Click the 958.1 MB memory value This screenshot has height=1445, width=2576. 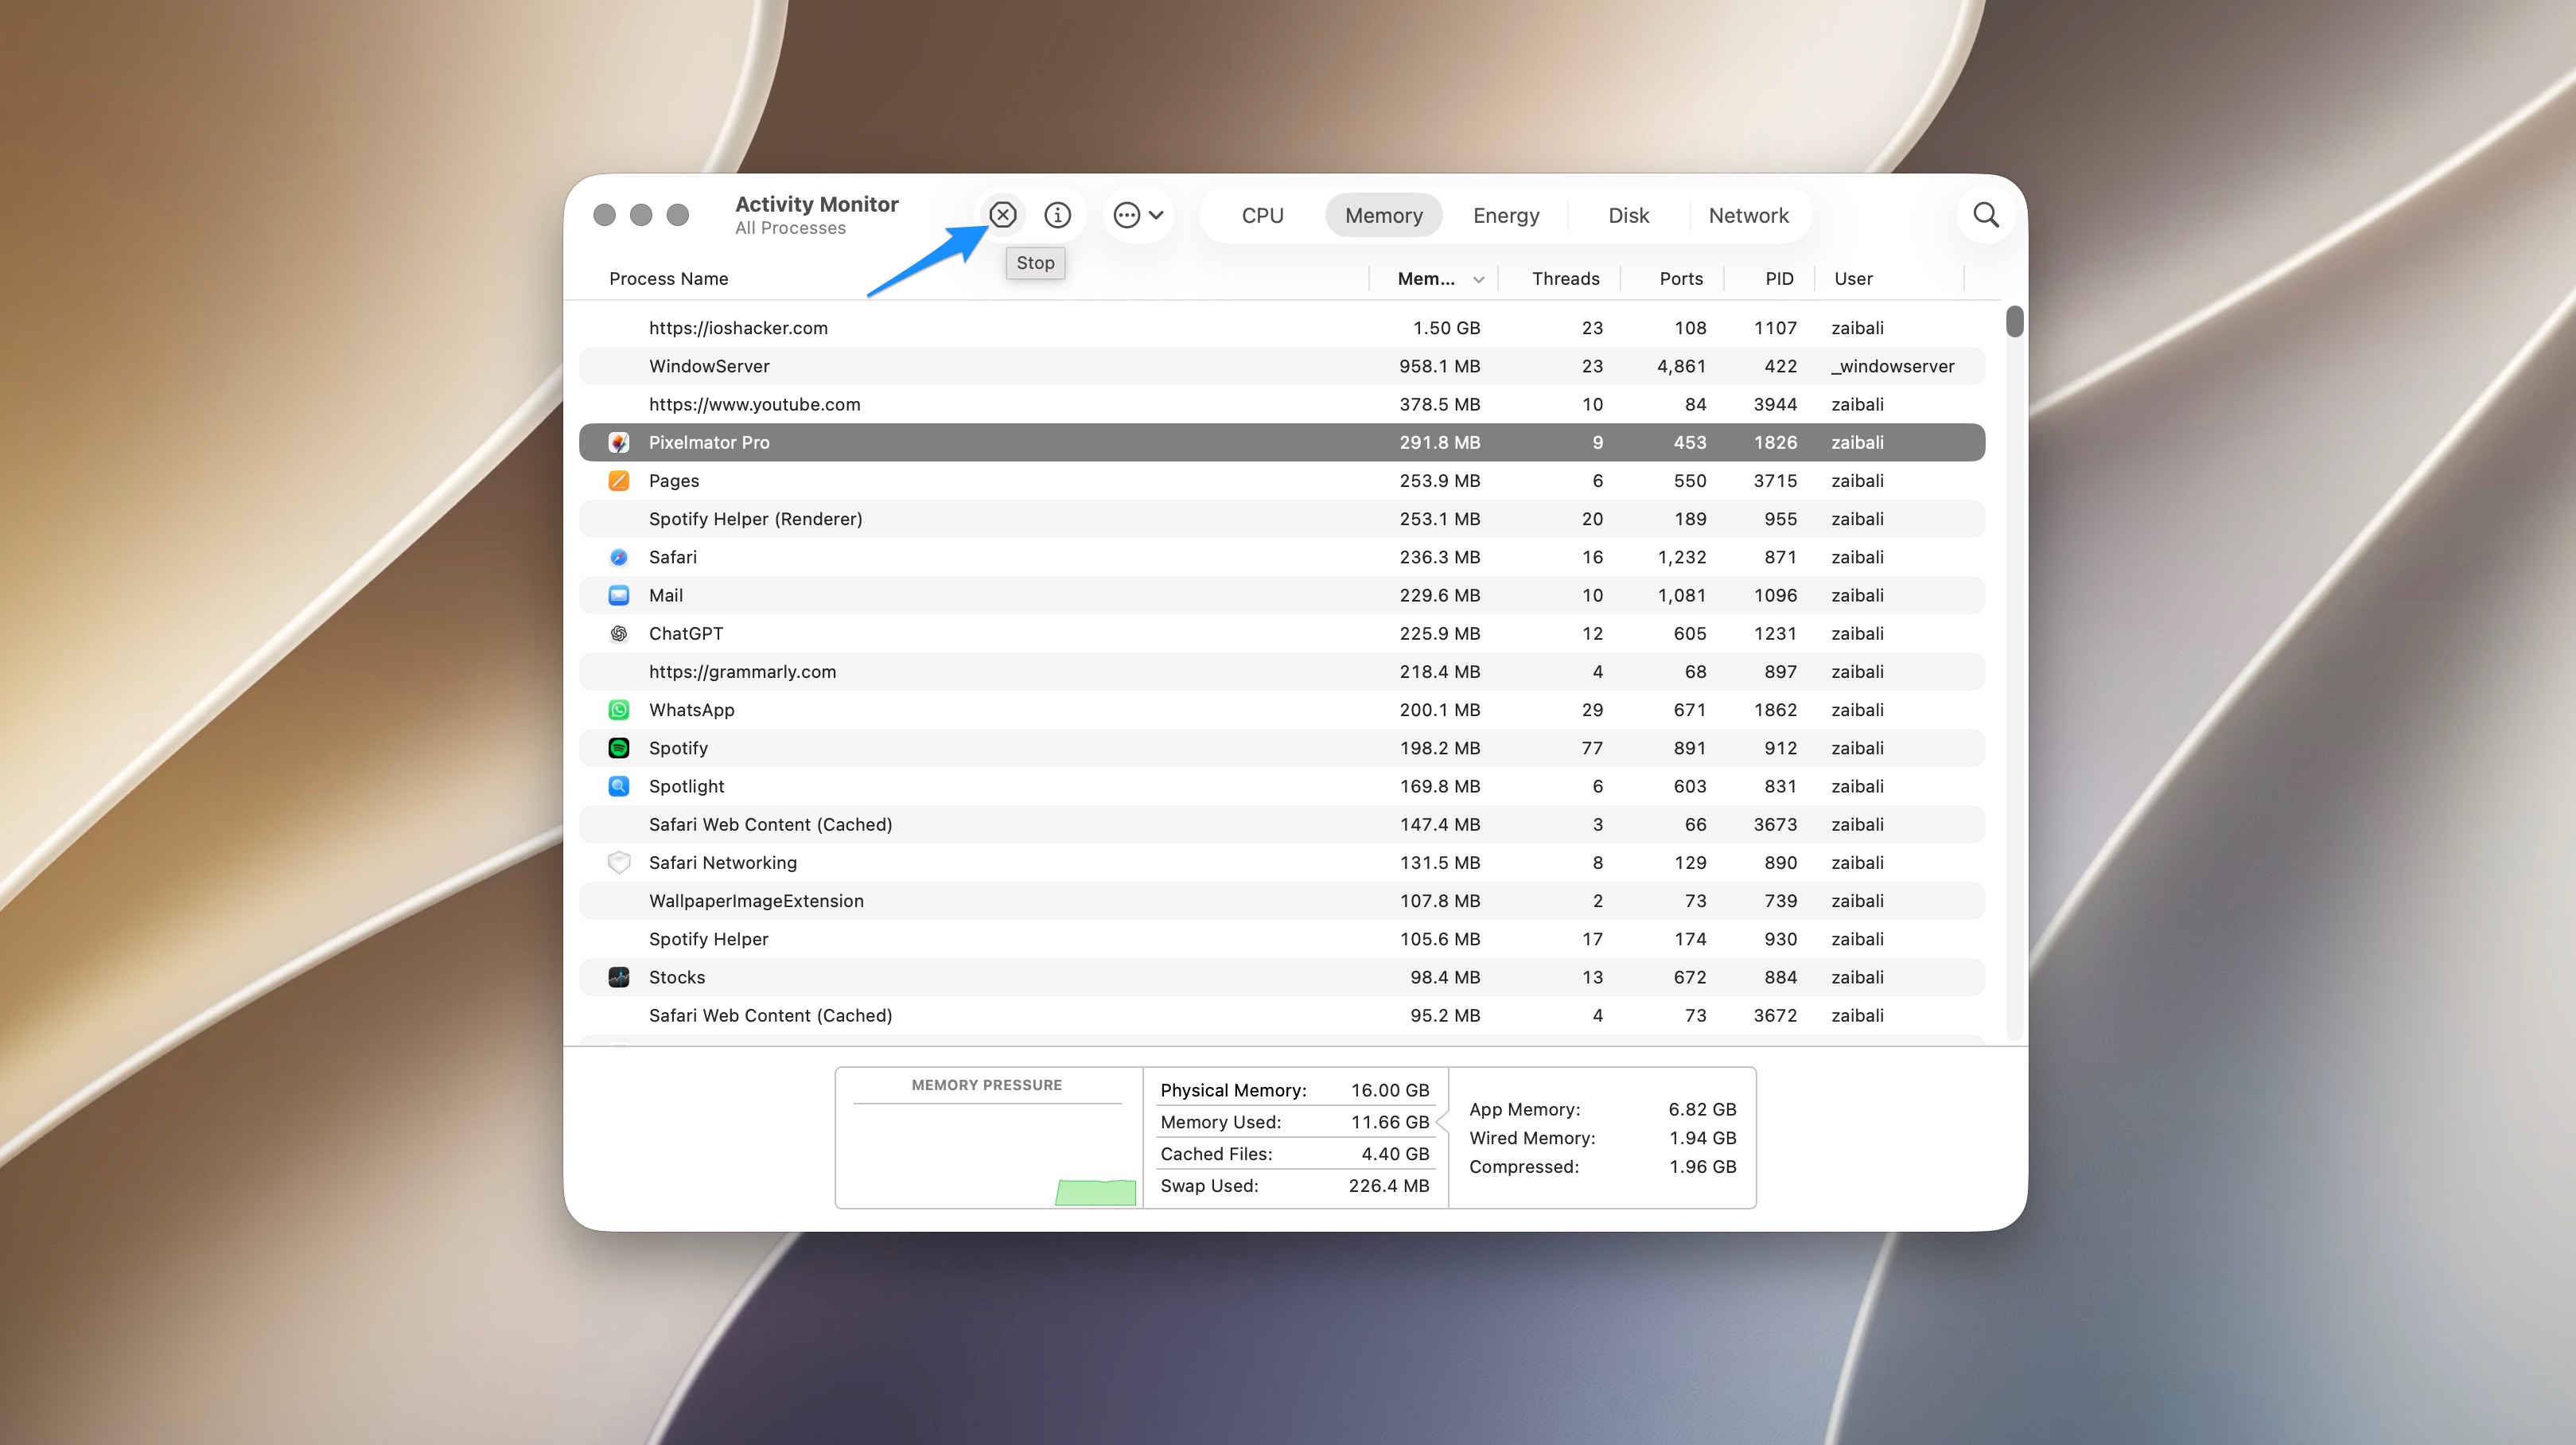pyautogui.click(x=1439, y=366)
